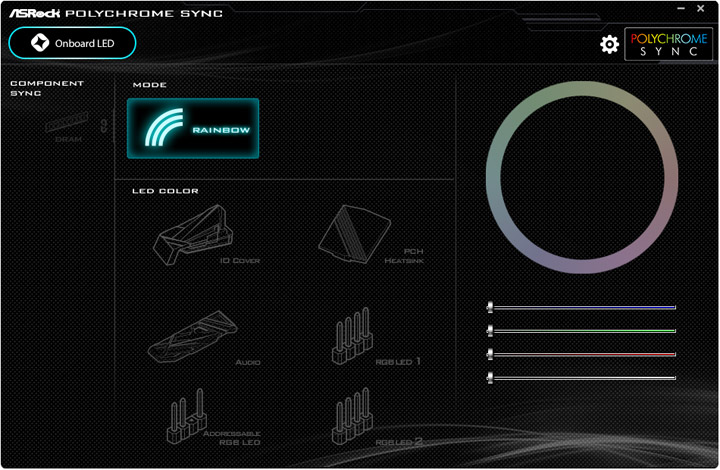This screenshot has height=470, width=720.
Task: Select the Addressable RGB LED header
Action: tap(213, 417)
